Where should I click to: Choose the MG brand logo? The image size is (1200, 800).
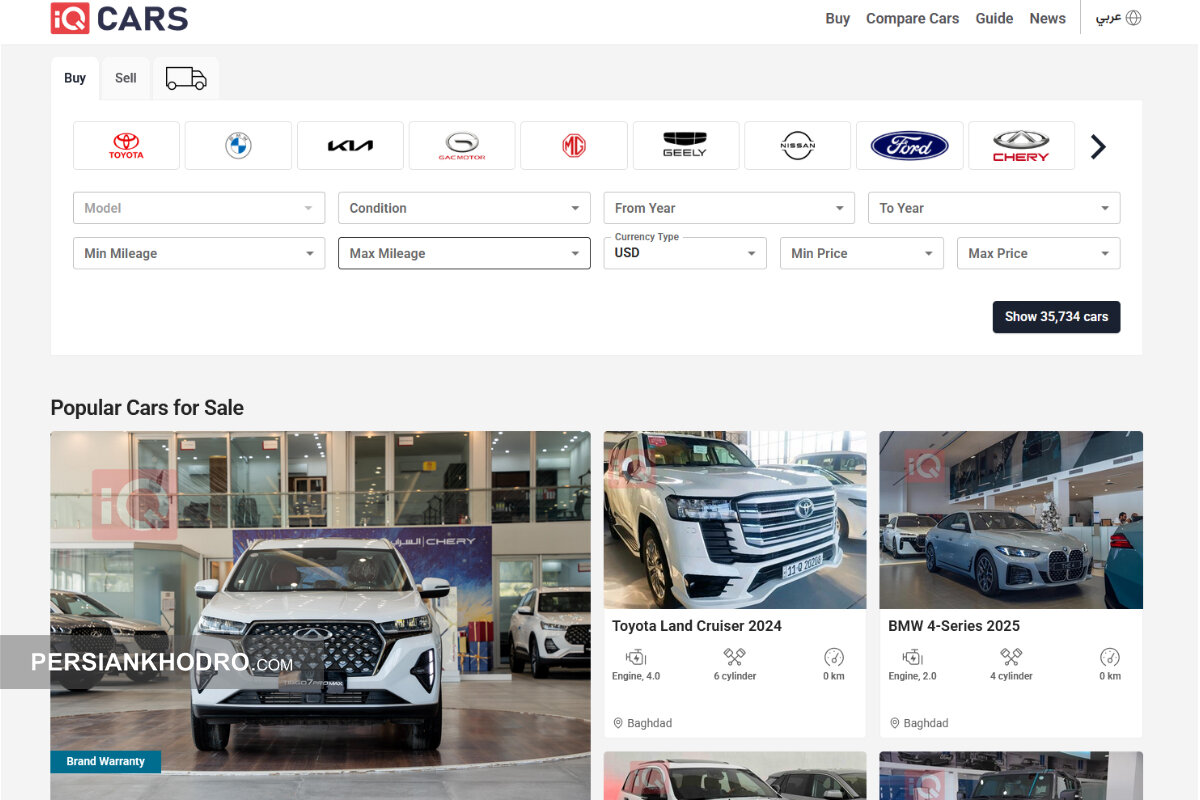[574, 146]
